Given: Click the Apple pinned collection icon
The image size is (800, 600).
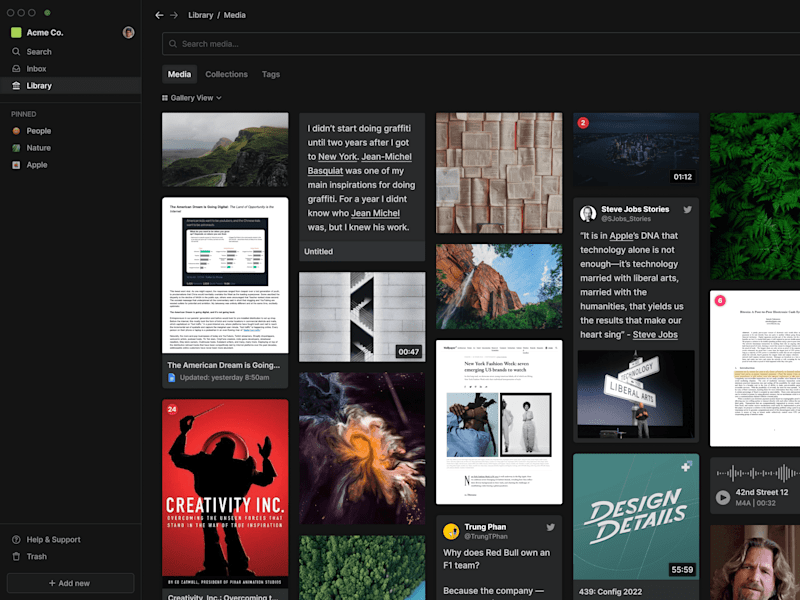Looking at the screenshot, I should 16,165.
